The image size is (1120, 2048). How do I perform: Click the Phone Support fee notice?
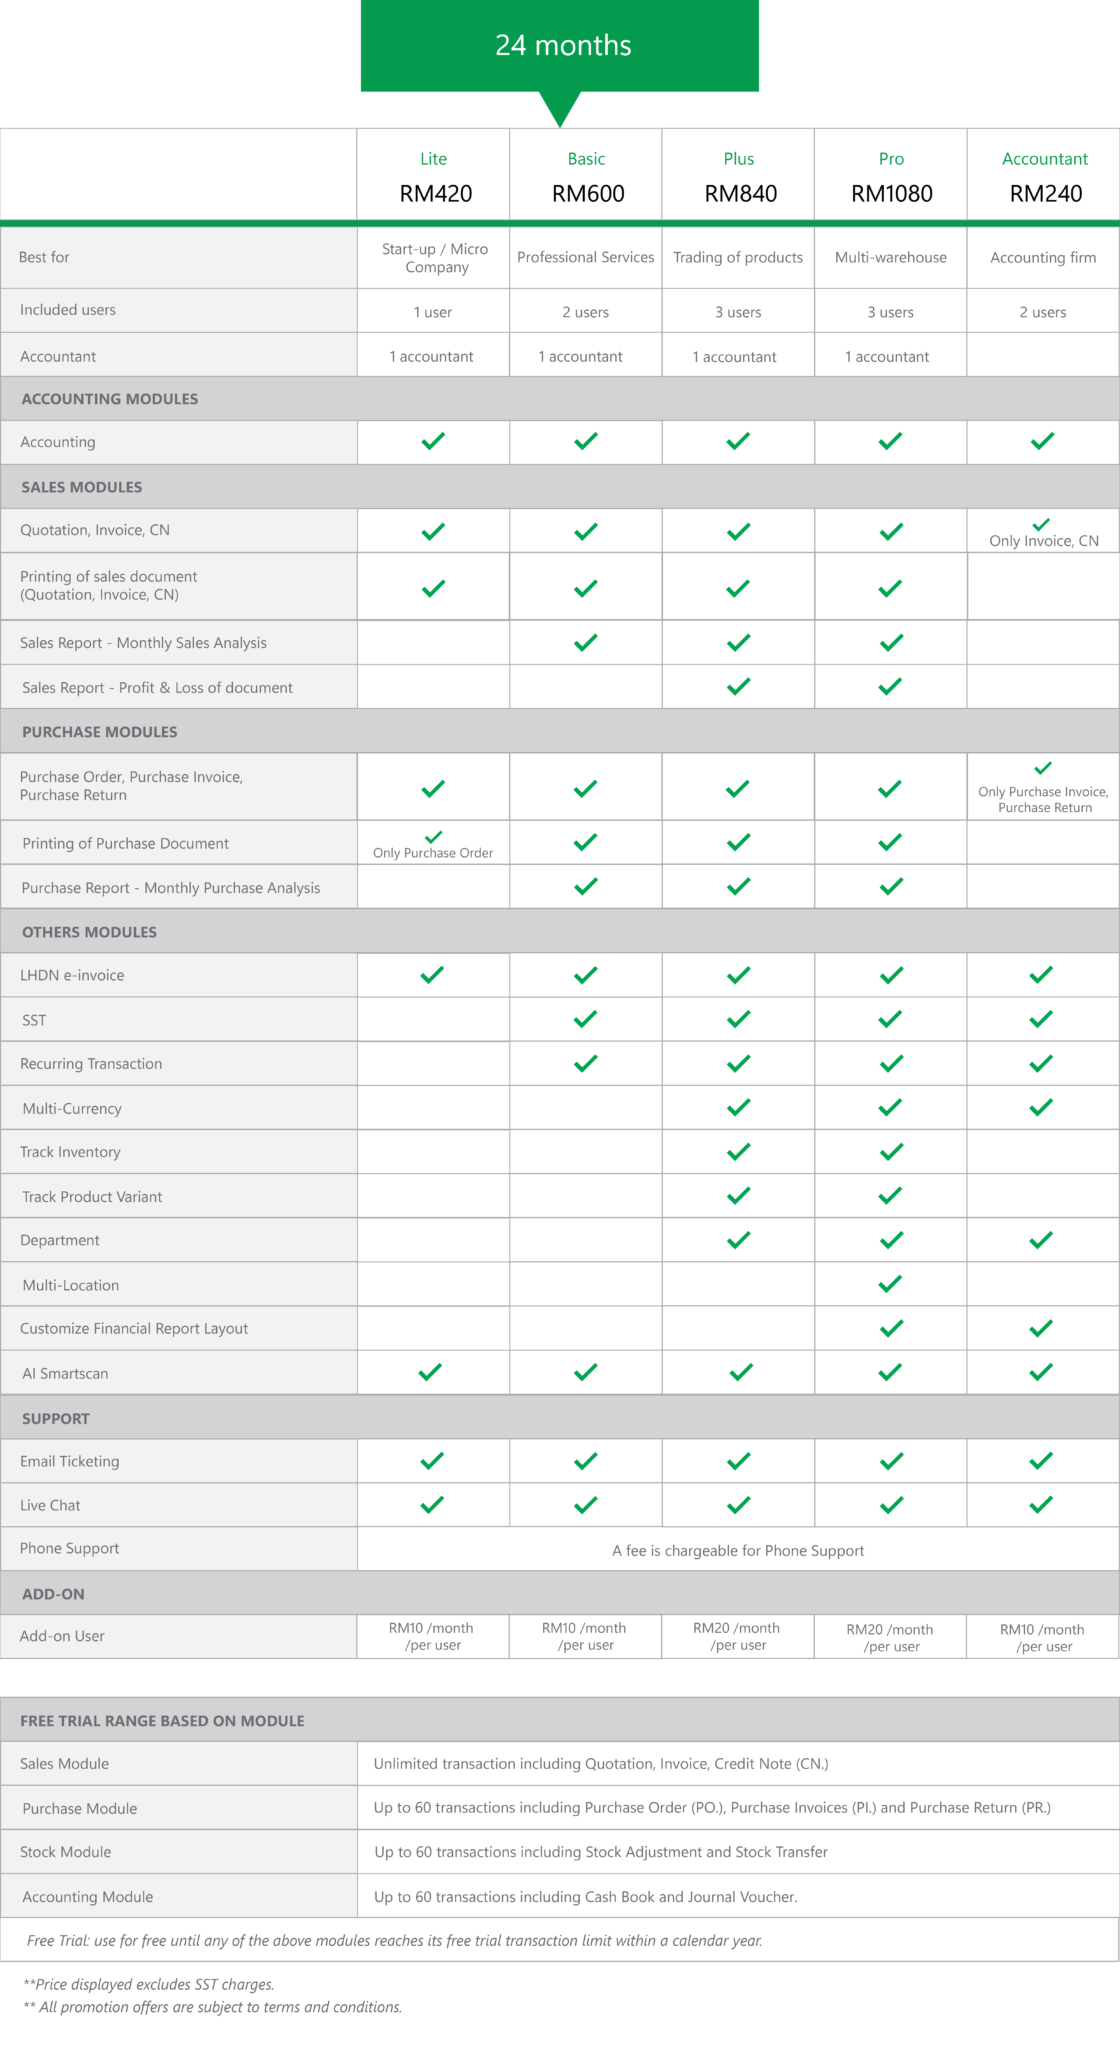(x=738, y=1550)
